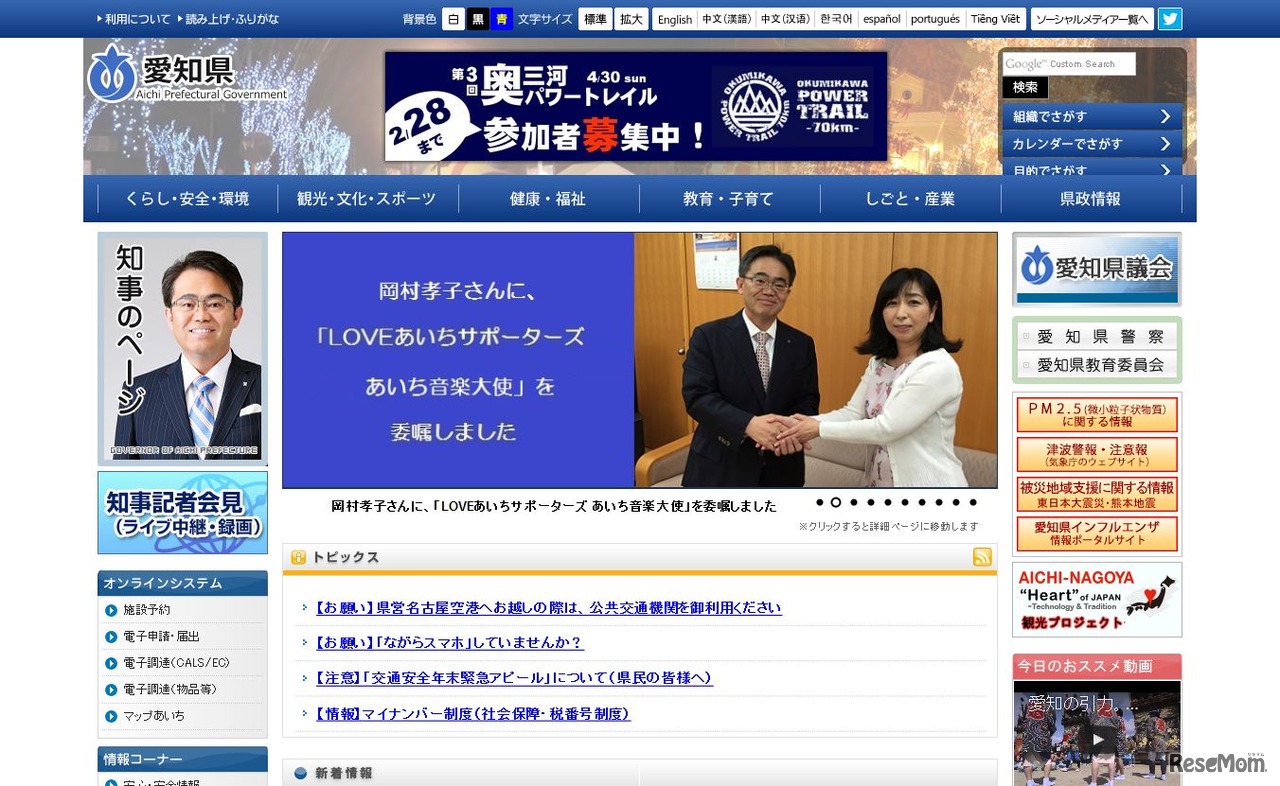Screen dimensions: 1280x786
Task: Switch background color to 白 (white)
Action: pos(455,18)
